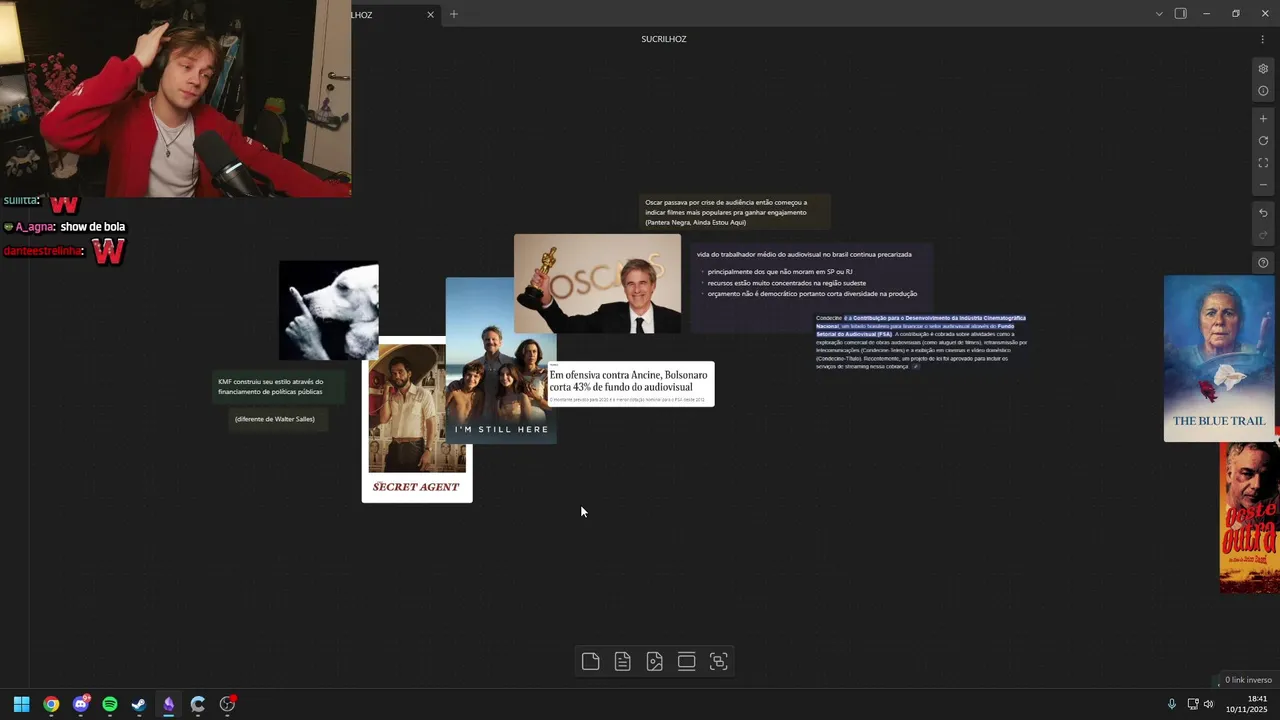Expand the tab list dropdown
The image size is (1280, 720).
pos(1159,14)
